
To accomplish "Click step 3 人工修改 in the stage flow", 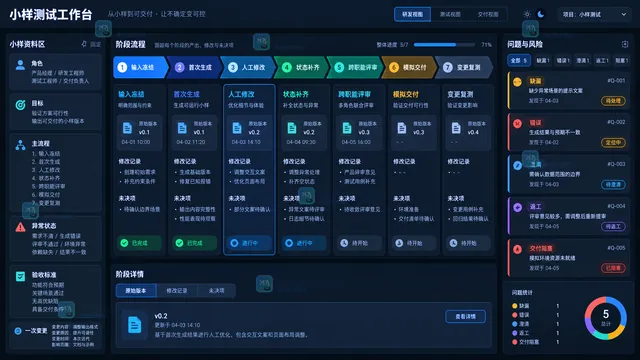I will (249, 67).
